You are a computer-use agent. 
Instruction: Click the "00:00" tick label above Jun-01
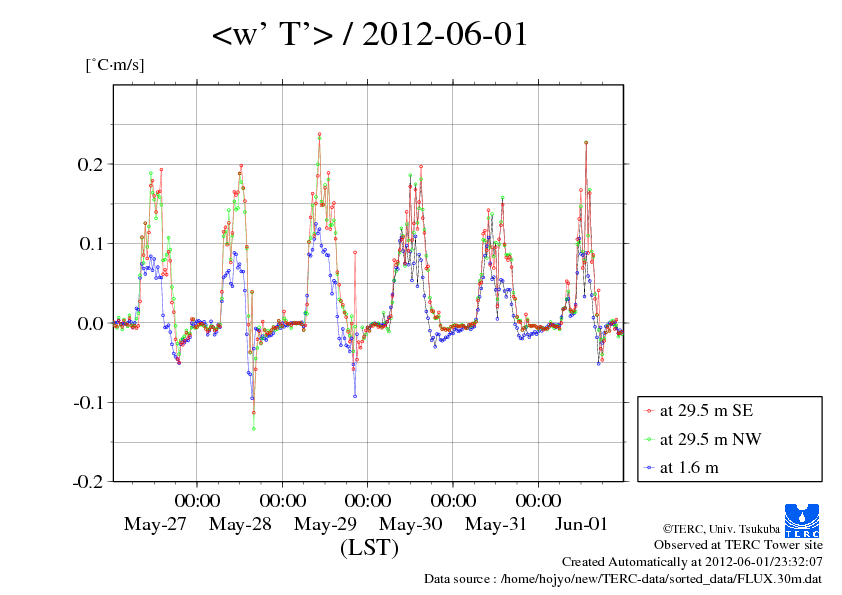coord(539,500)
